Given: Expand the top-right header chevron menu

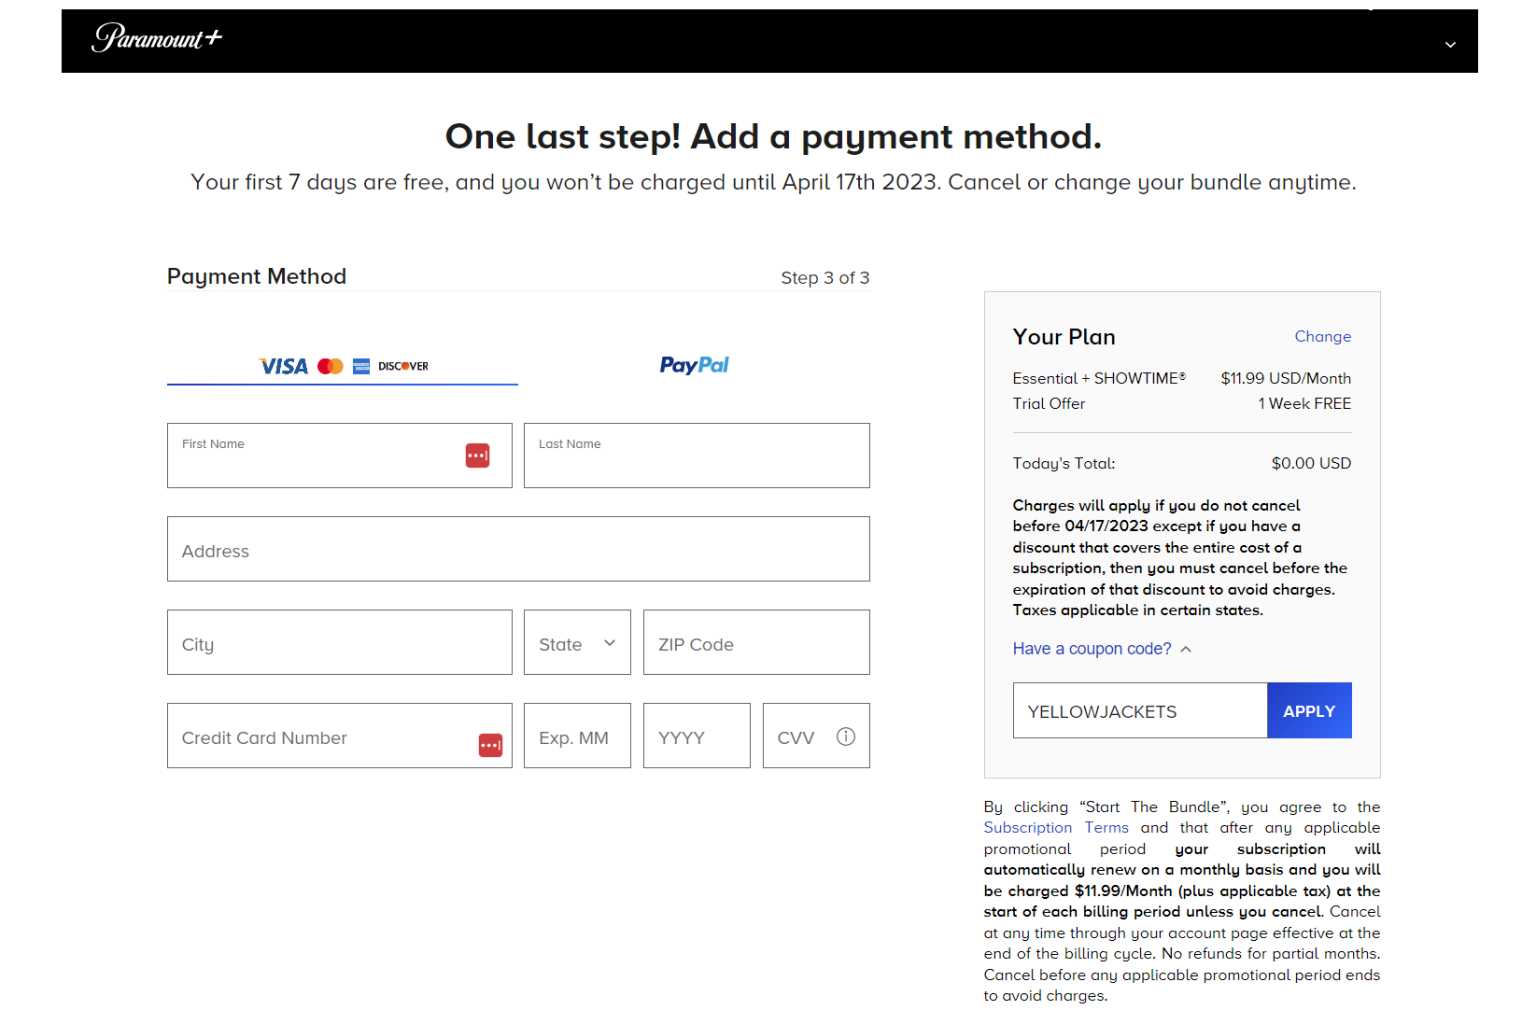Looking at the screenshot, I should click(x=1449, y=45).
